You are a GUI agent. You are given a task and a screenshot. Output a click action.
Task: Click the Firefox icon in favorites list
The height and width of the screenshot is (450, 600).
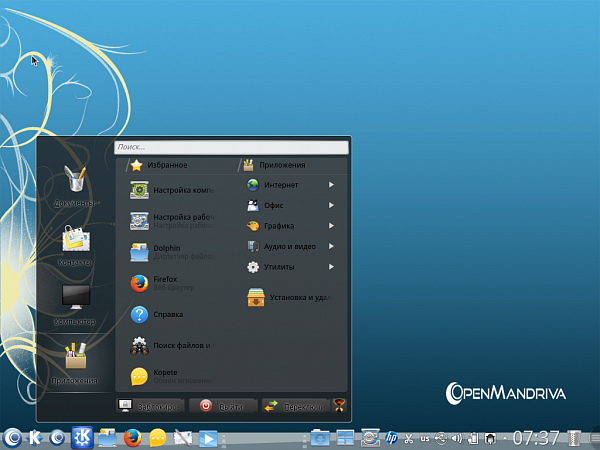pos(139,284)
